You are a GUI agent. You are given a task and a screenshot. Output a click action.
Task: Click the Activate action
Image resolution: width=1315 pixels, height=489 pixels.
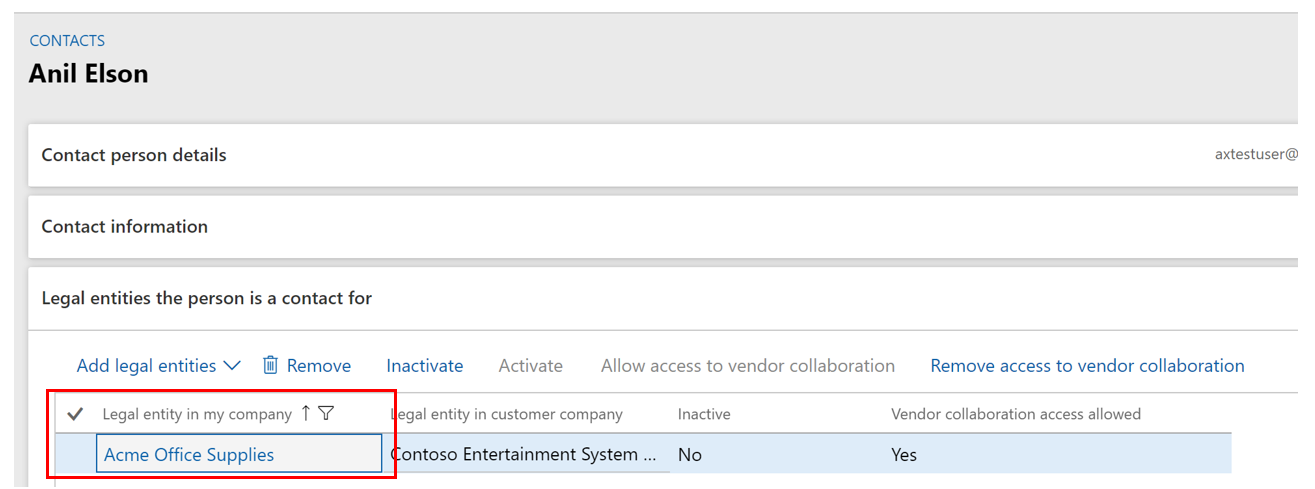coord(531,366)
